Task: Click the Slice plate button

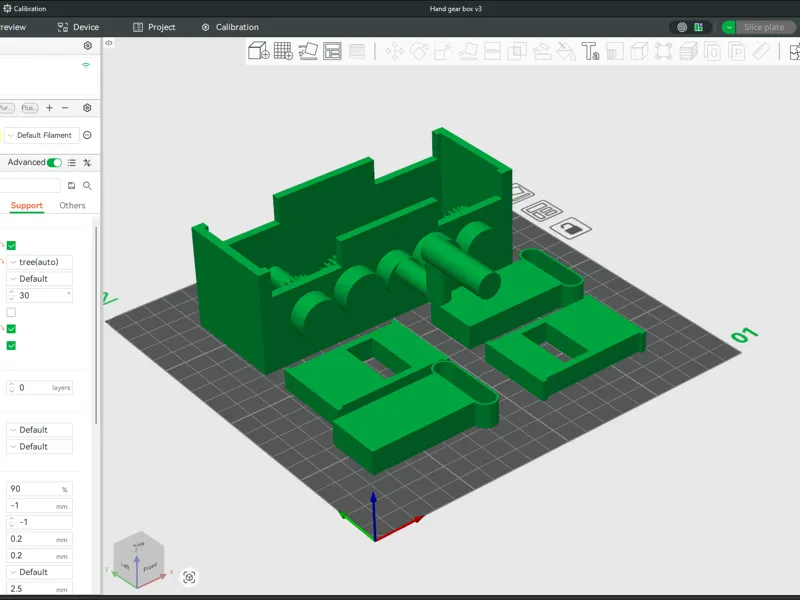Action: pos(764,28)
